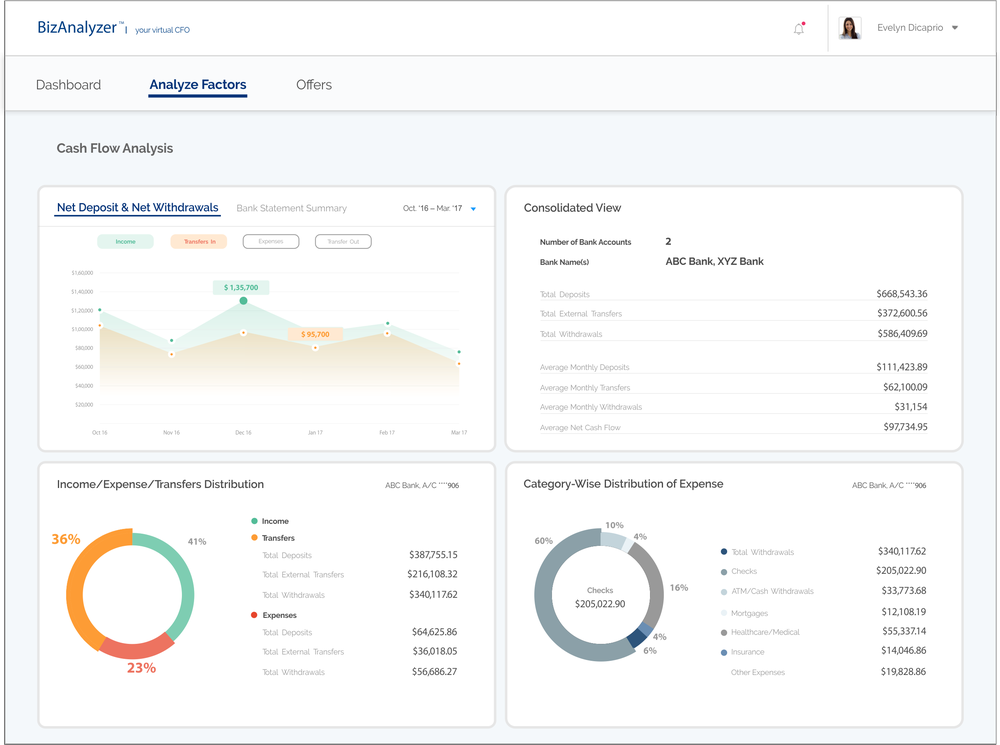
Task: Enable the Transfer Out series filter
Action: tap(343, 241)
